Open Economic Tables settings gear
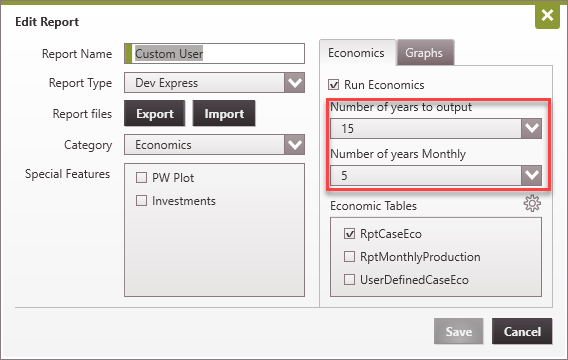Viewport: 568px width, 360px height. (x=532, y=204)
